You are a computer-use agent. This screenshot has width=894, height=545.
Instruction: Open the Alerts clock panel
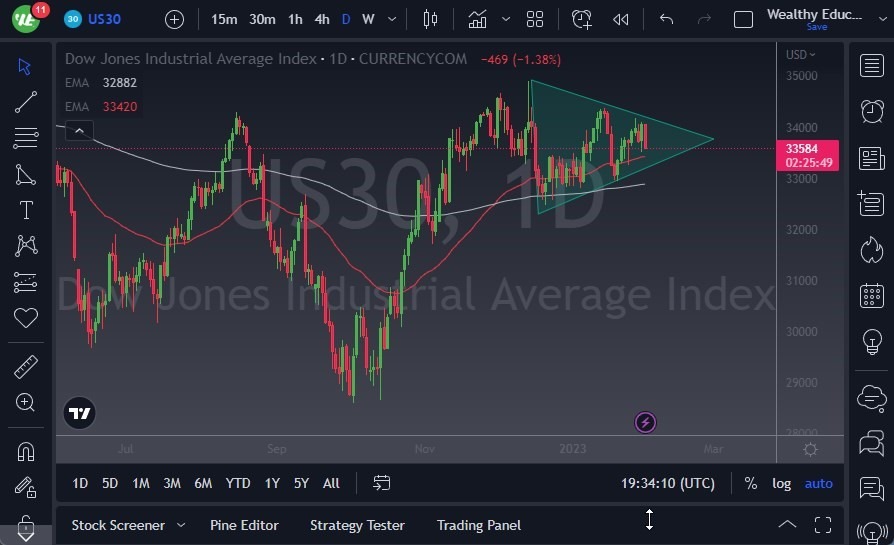(x=872, y=111)
